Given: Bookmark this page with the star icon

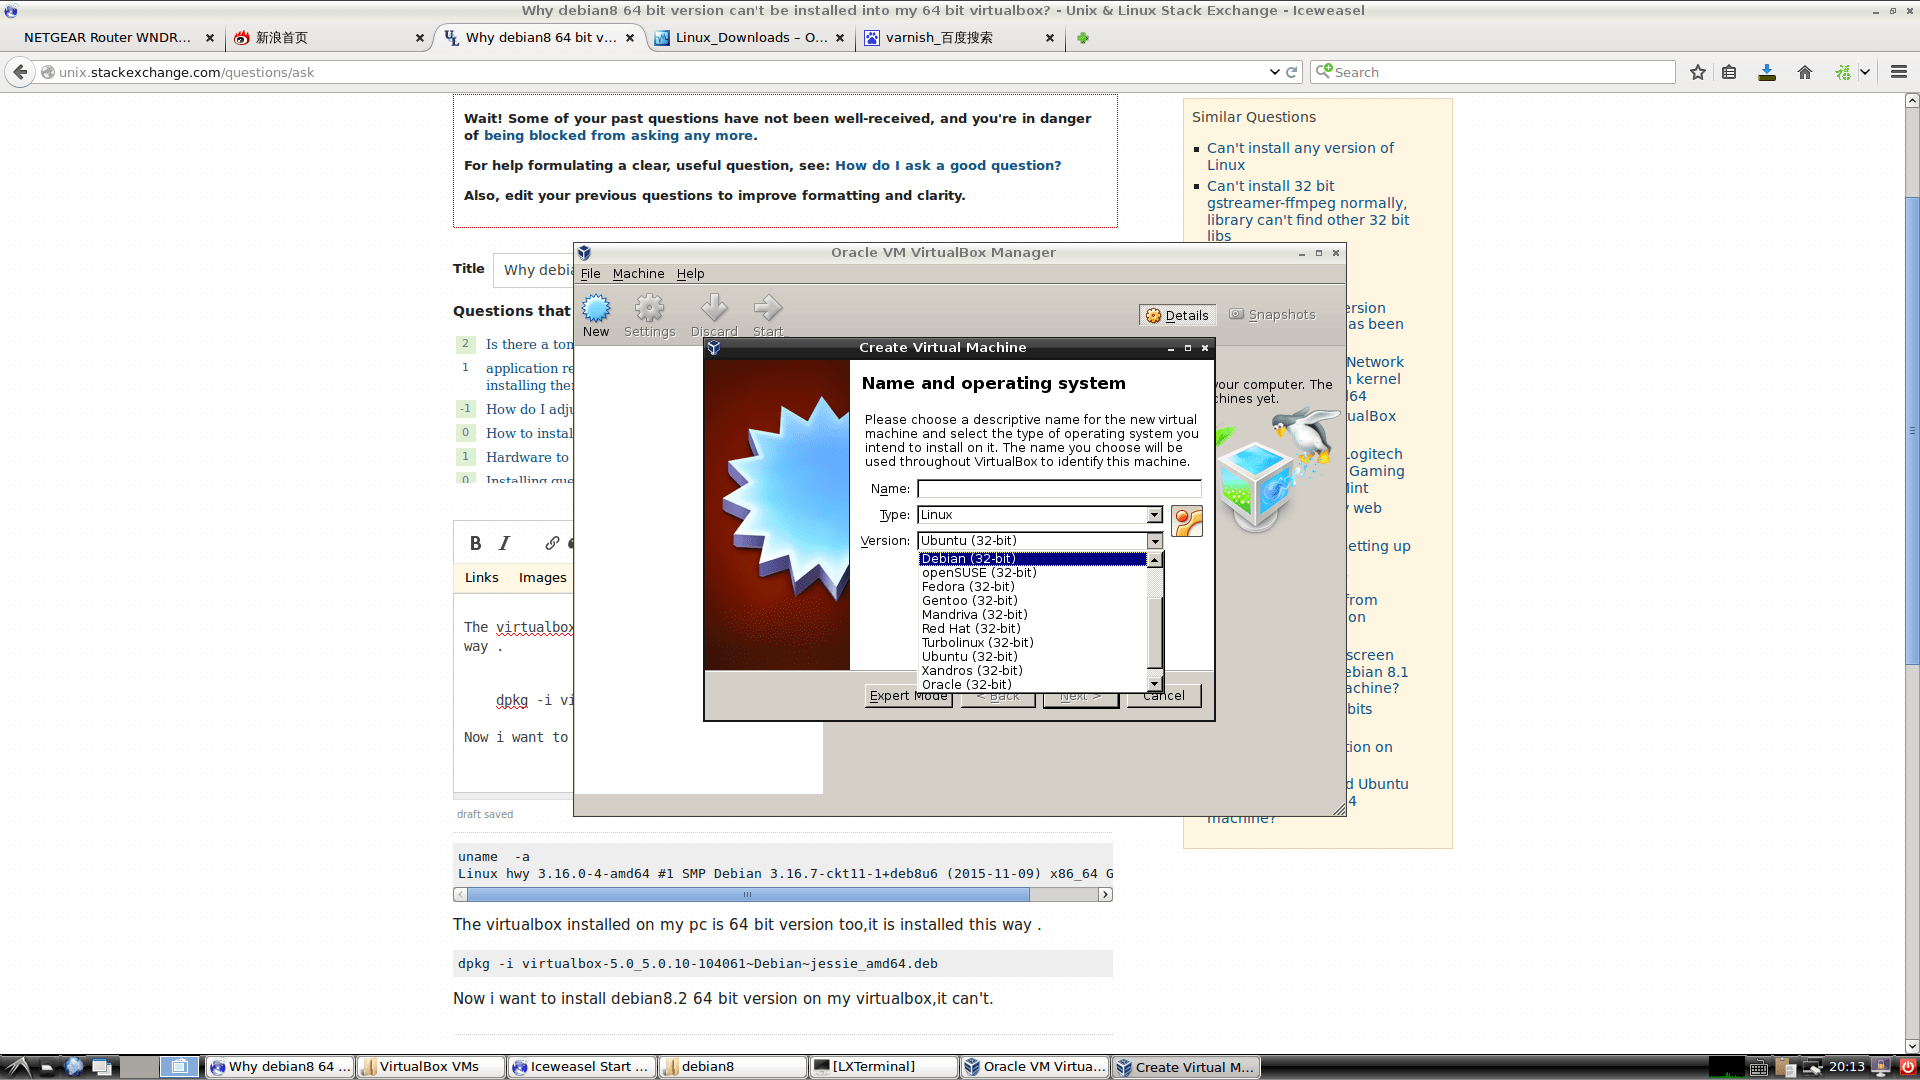Looking at the screenshot, I should (1696, 71).
